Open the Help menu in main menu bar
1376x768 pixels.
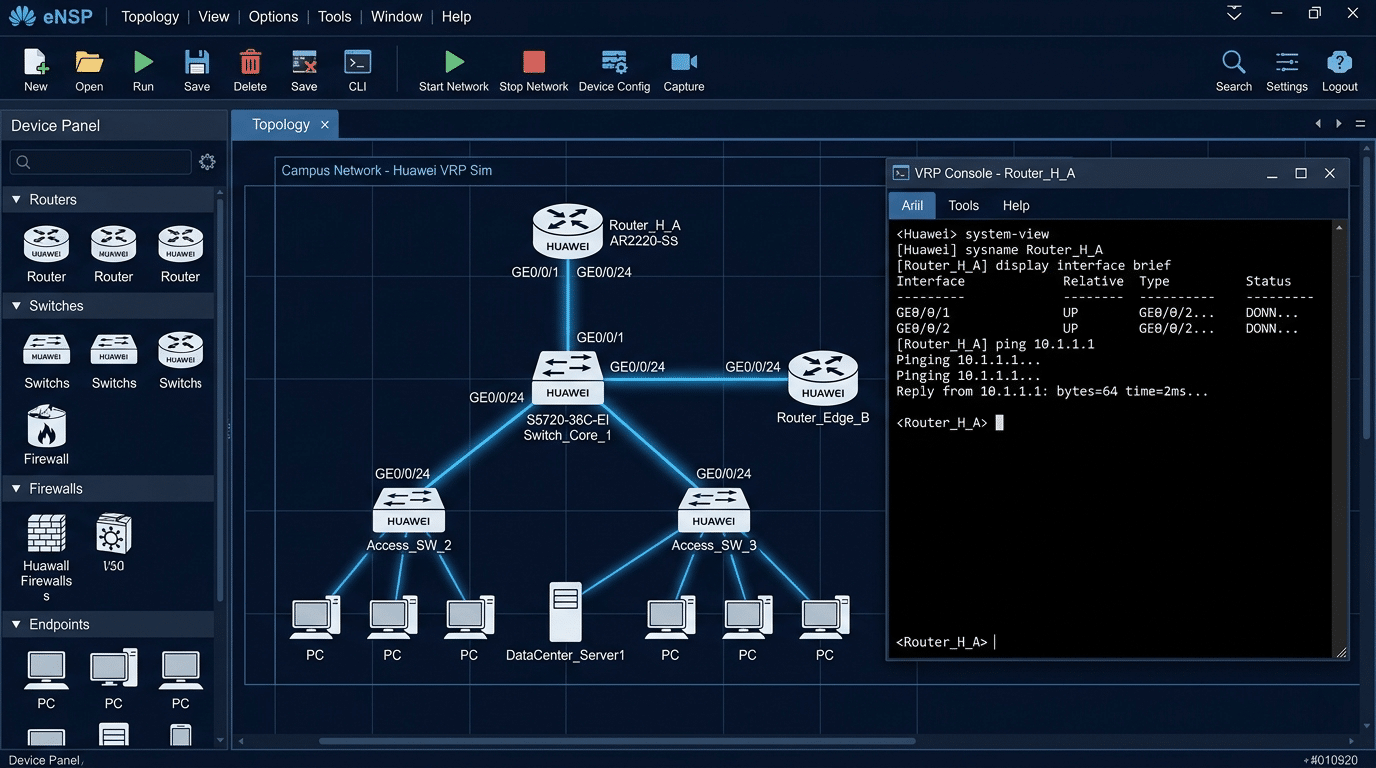pyautogui.click(x=456, y=17)
